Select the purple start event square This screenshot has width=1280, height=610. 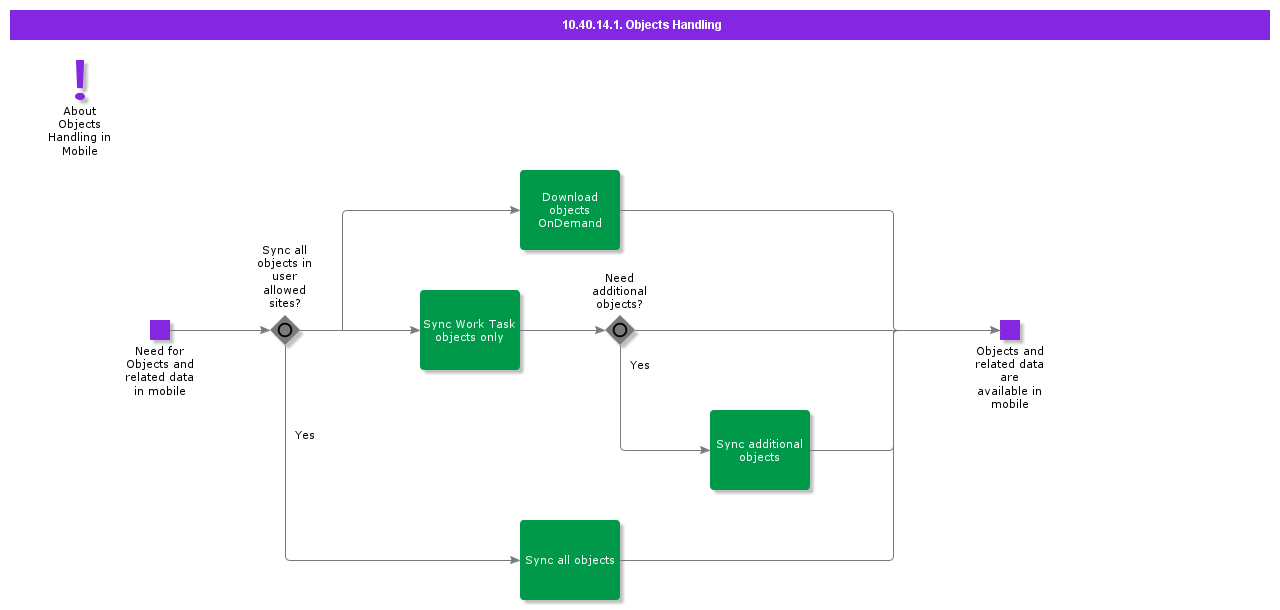(x=160, y=330)
